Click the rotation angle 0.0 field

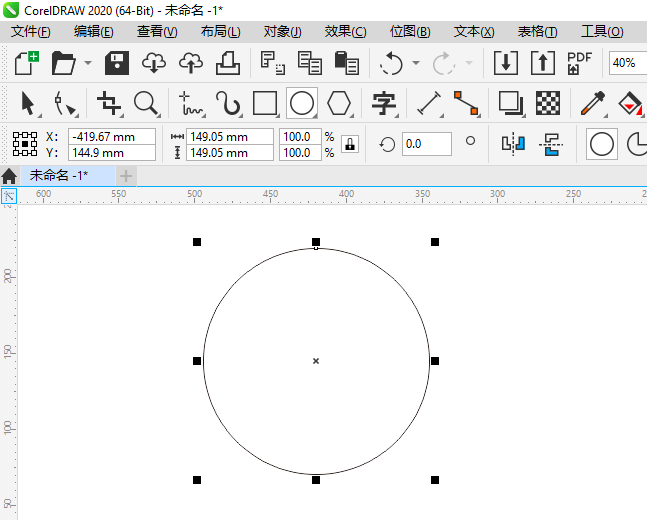pos(427,144)
